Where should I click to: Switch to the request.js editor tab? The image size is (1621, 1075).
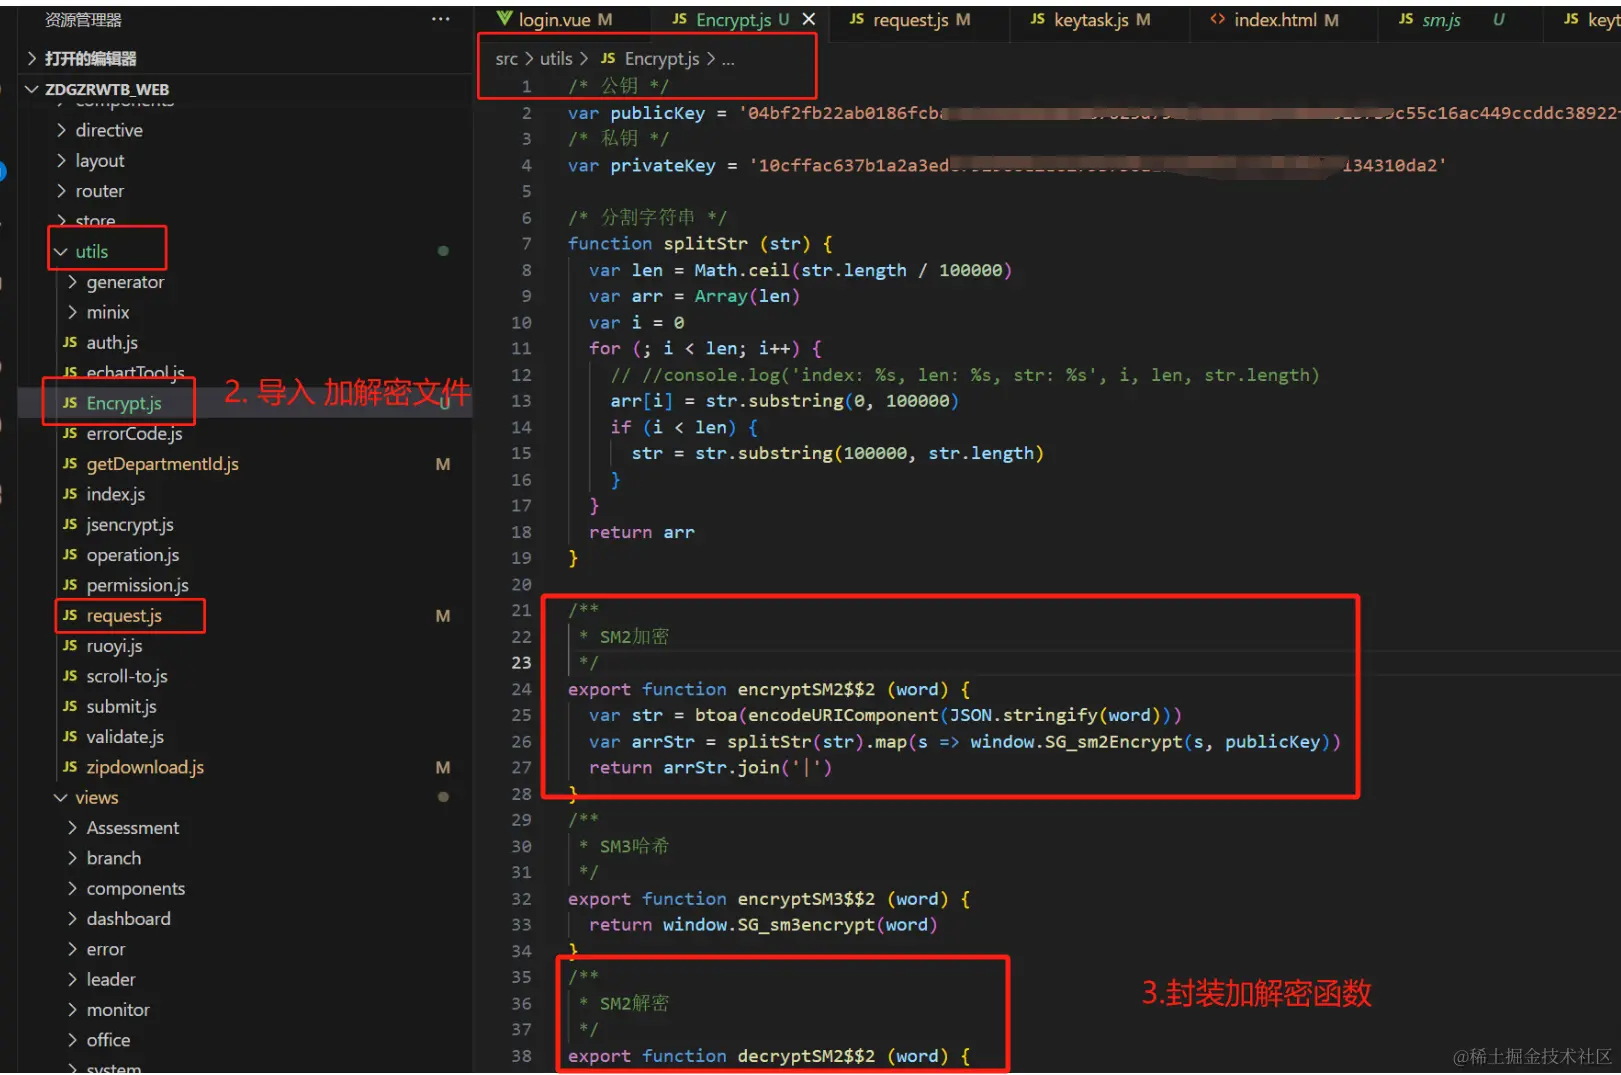(x=909, y=19)
